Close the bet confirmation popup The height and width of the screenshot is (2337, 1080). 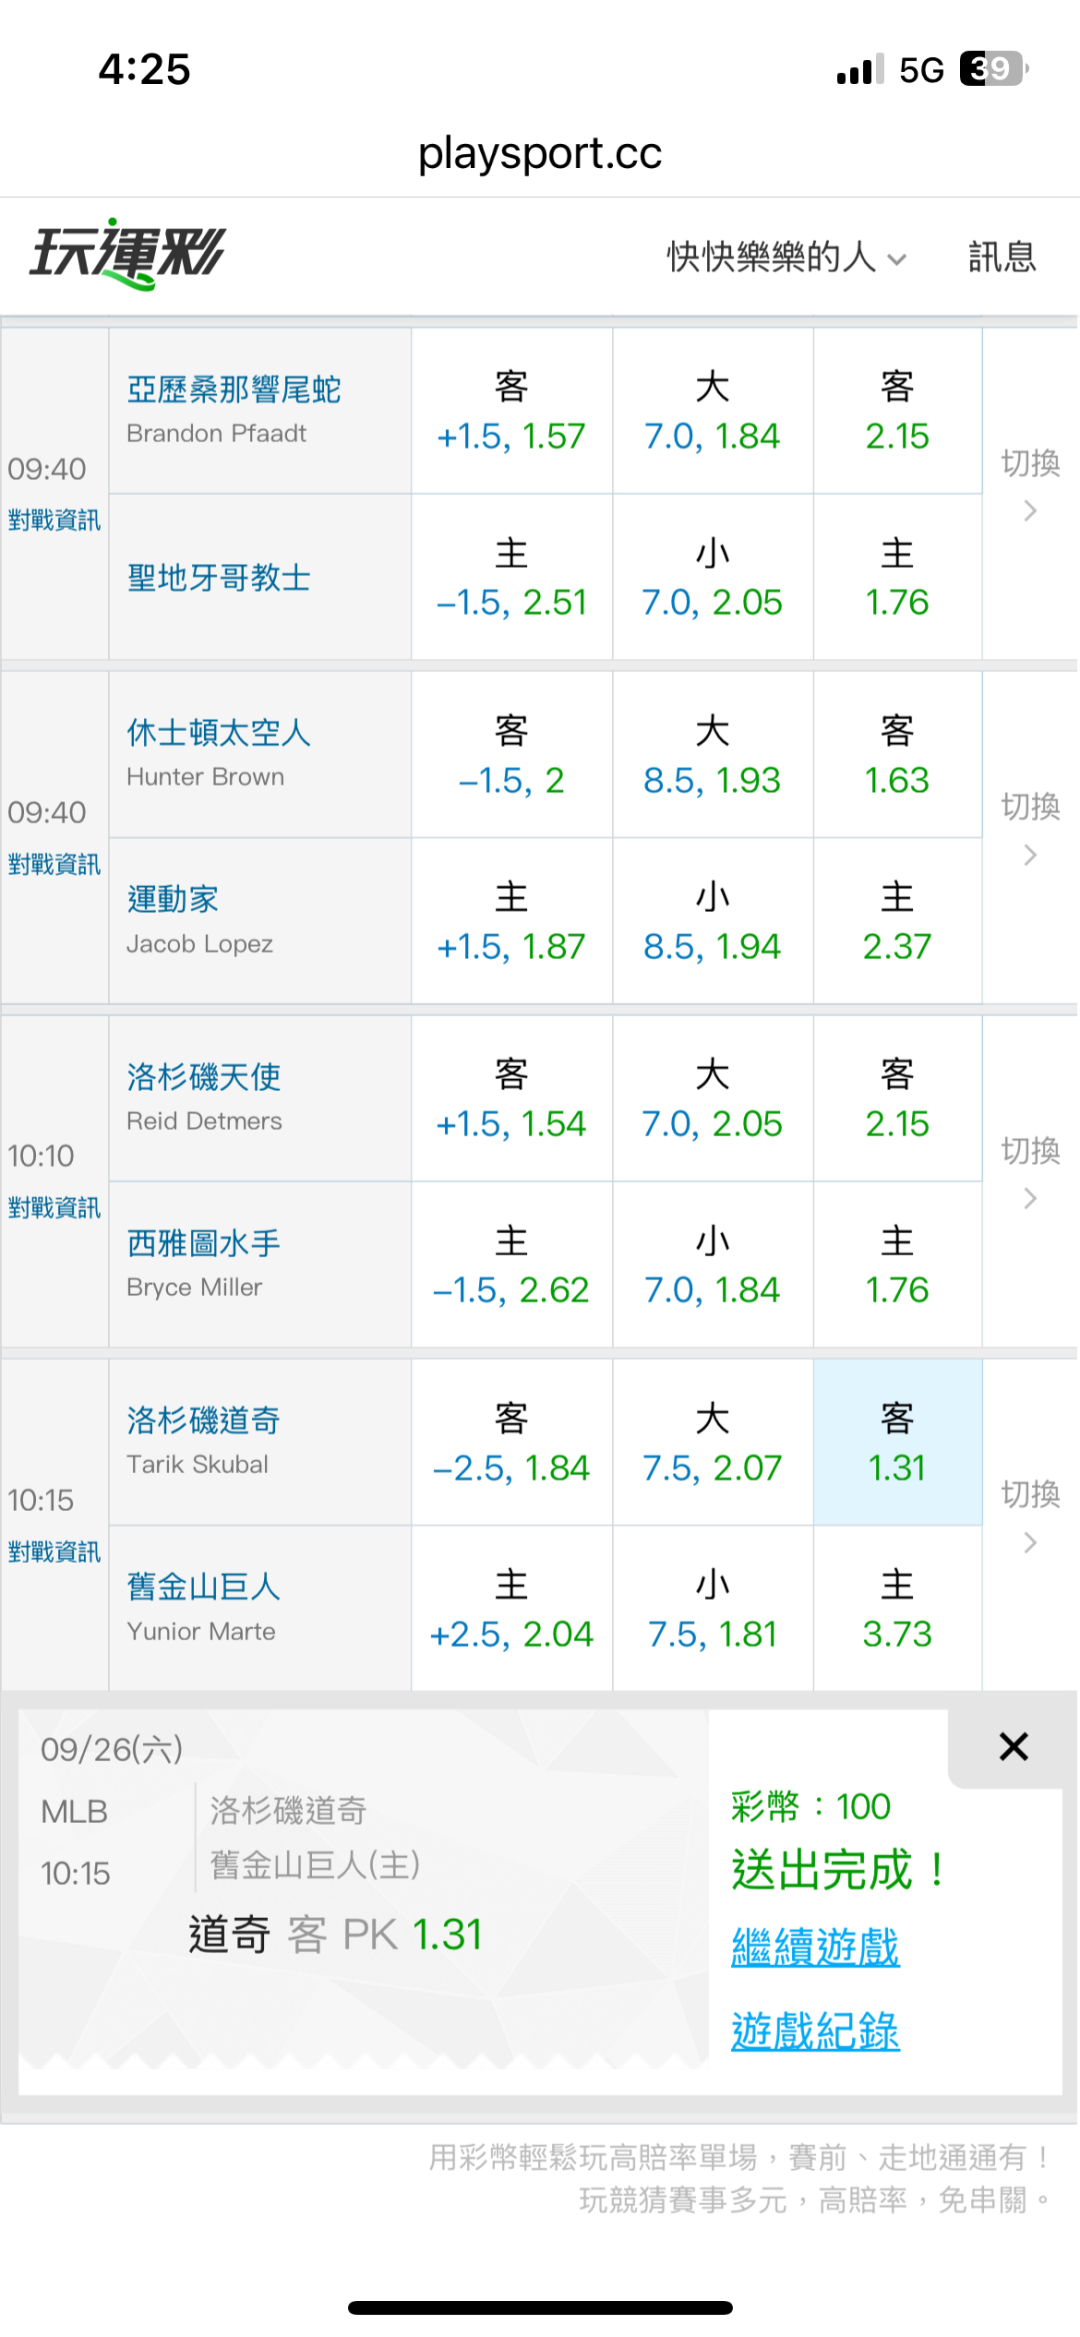pos(1013,1747)
